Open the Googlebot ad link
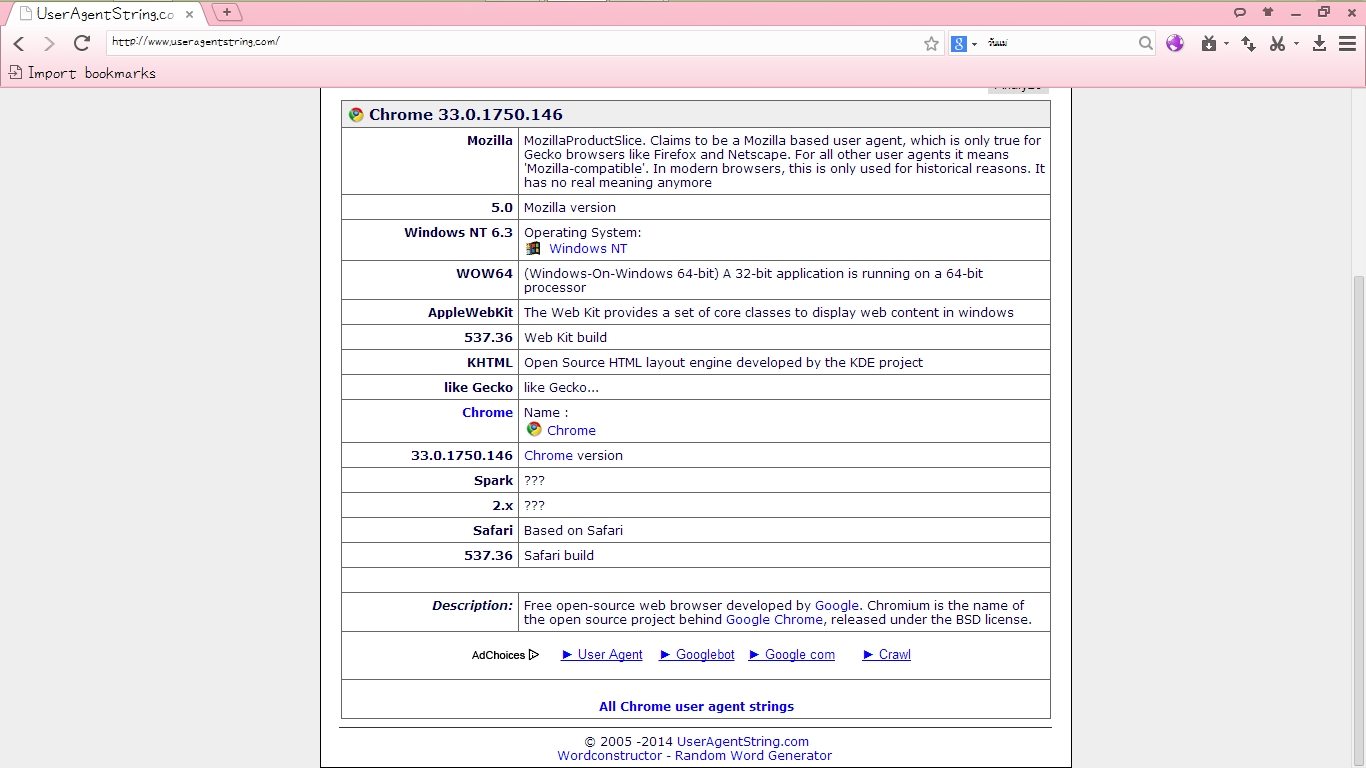 tap(697, 655)
